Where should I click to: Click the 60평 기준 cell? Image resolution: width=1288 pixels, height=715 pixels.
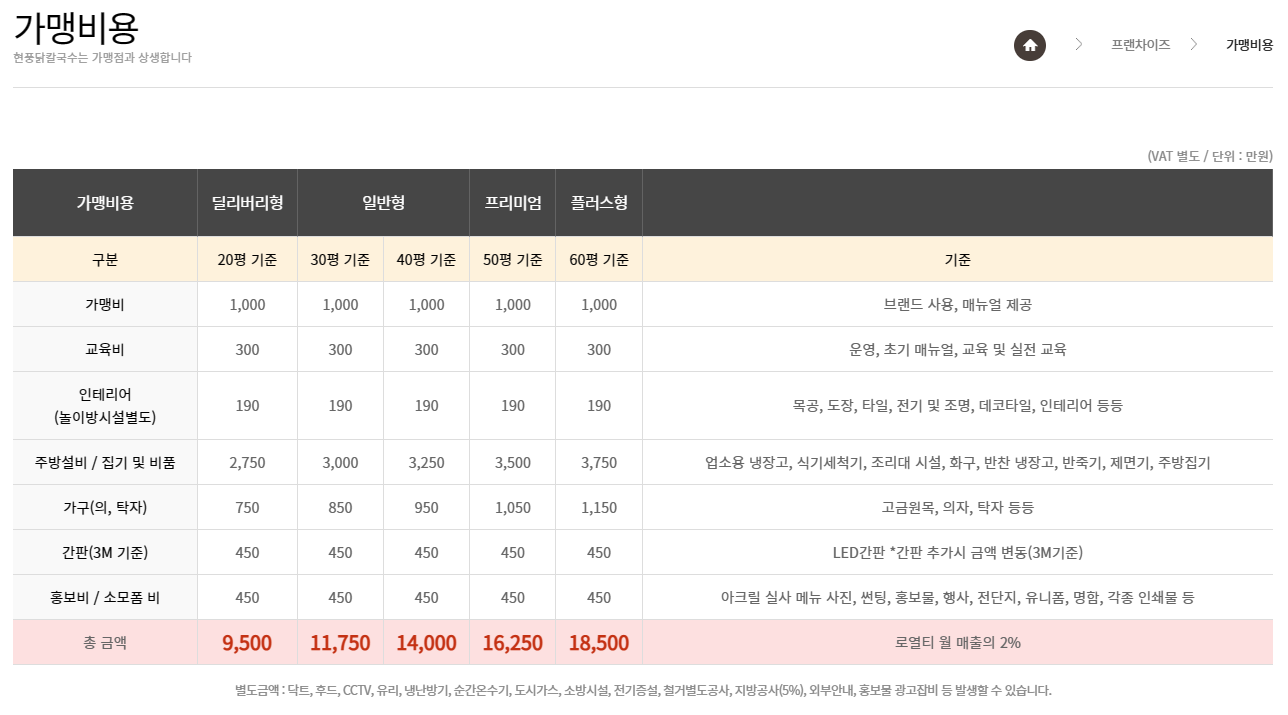point(599,260)
